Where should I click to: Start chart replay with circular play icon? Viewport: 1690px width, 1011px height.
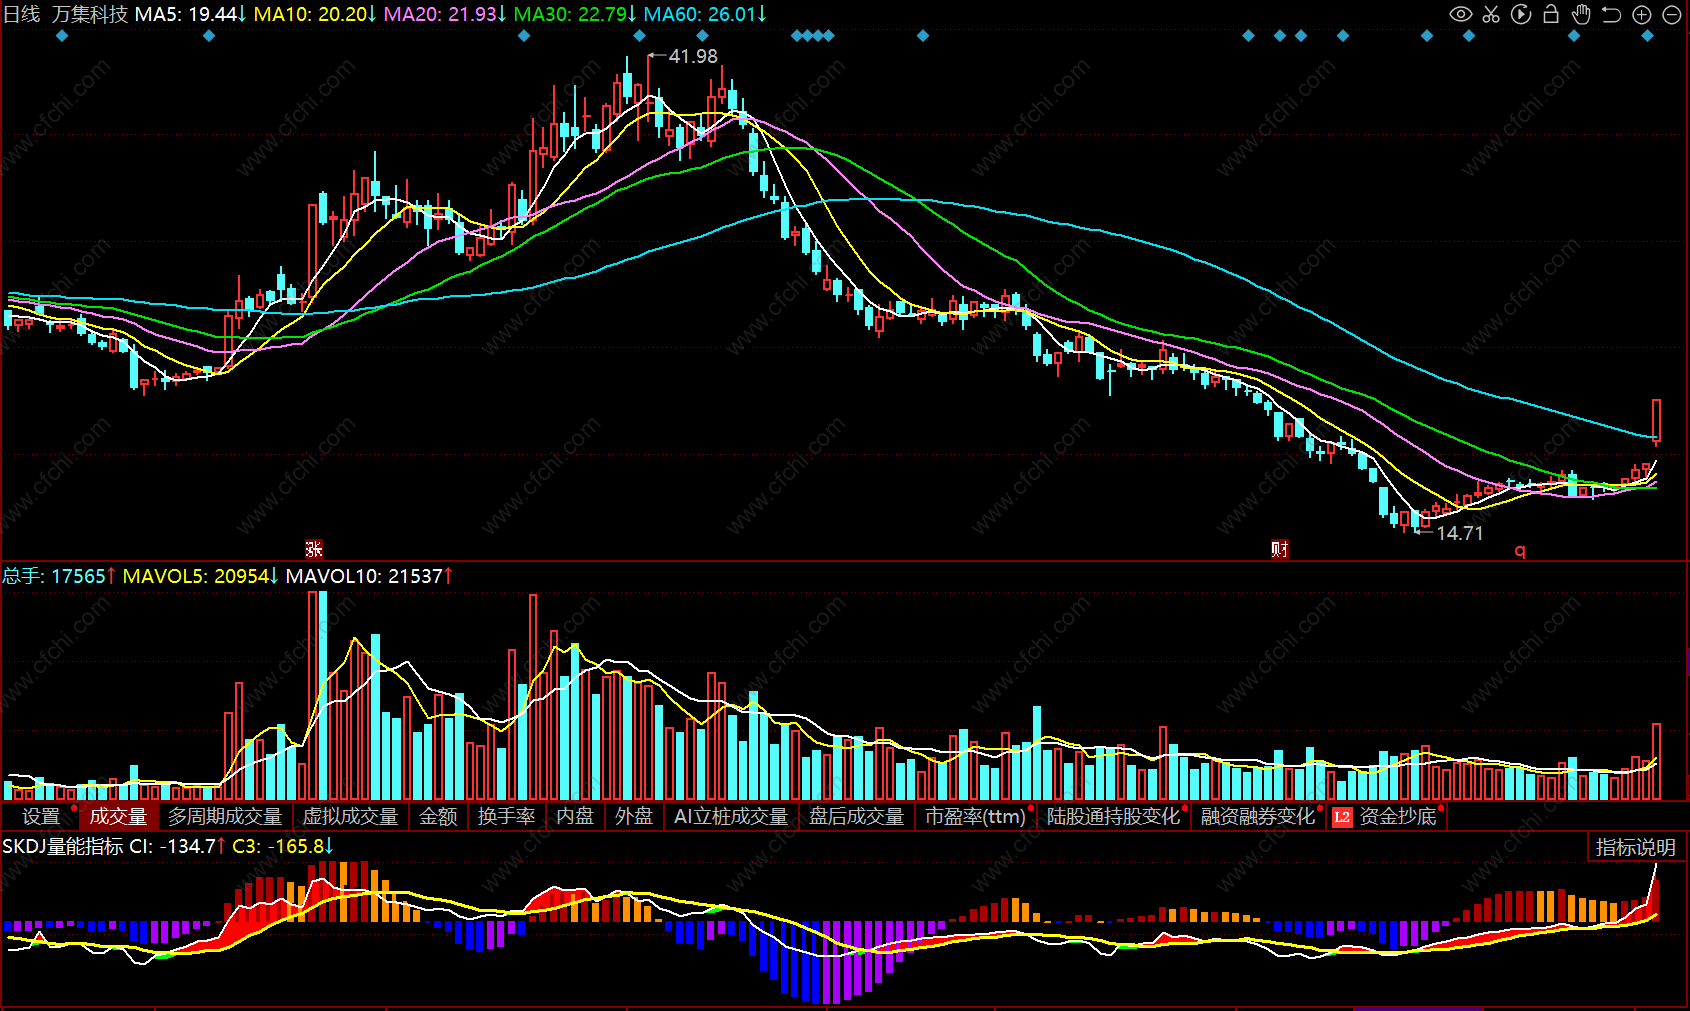pos(1521,14)
